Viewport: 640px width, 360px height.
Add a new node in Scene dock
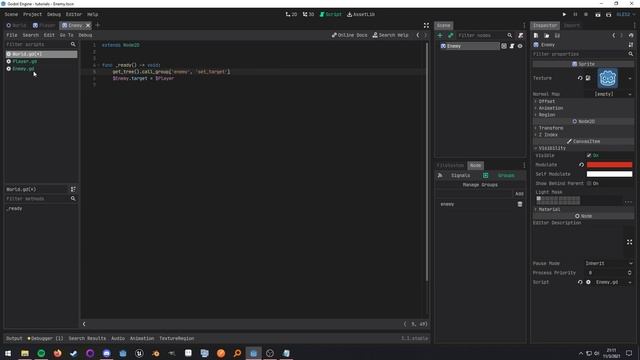440,36
